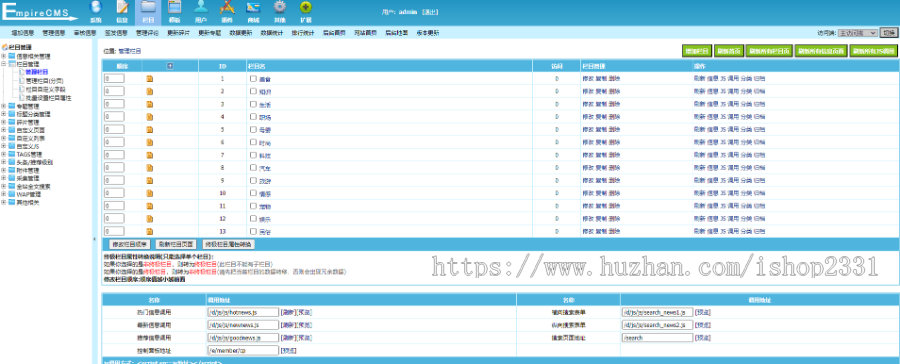Click the orange page icon for ID 9
Viewport: 900px width, 364px height.
[150, 180]
